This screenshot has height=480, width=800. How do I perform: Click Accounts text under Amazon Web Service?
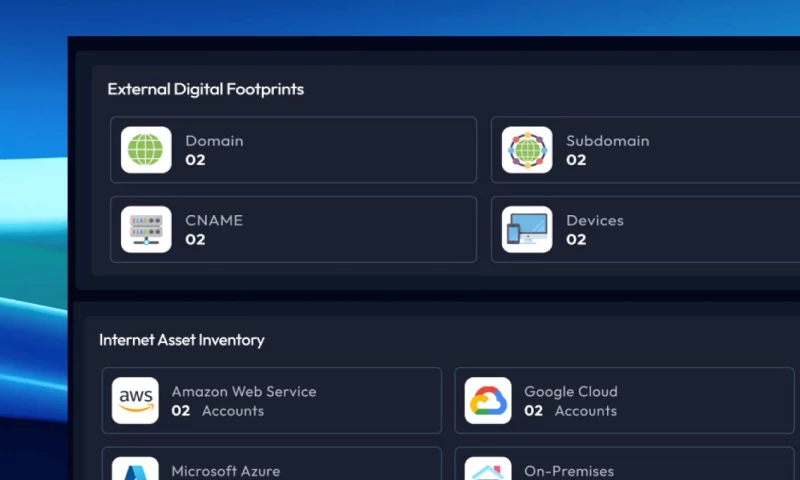[233, 411]
